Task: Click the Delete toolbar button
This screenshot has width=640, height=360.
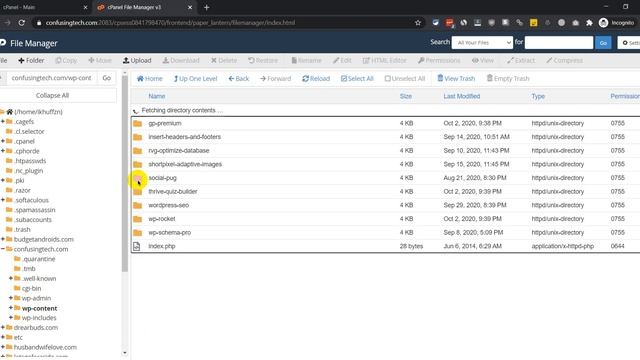Action: (224, 60)
